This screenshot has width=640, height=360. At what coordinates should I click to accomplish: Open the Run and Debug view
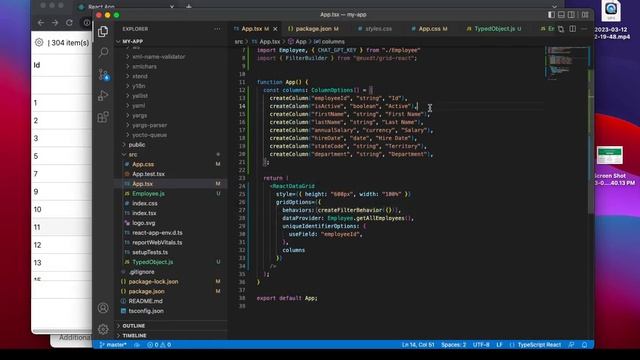coord(103,96)
